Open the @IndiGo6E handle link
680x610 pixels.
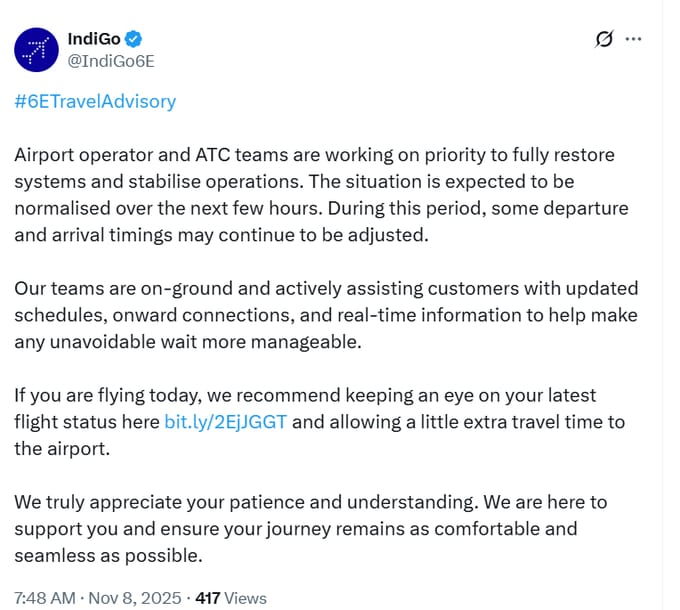[110, 61]
